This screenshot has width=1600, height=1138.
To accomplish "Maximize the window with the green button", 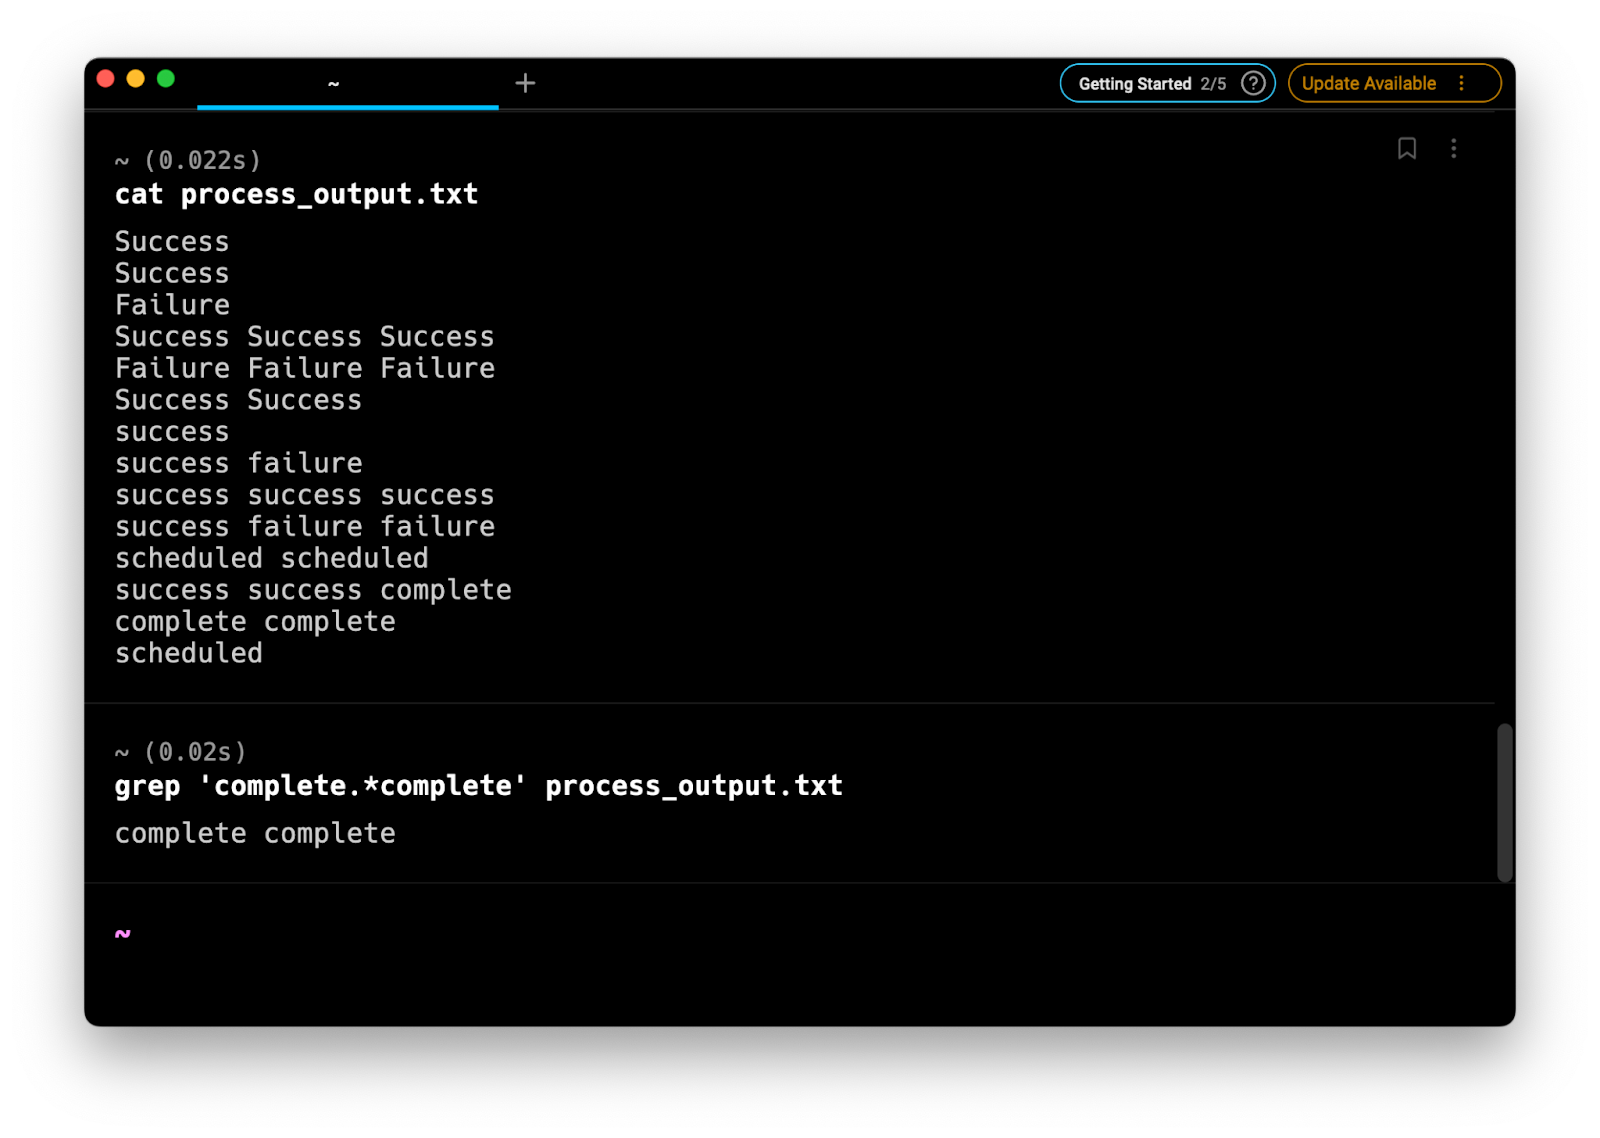I will point(166,79).
